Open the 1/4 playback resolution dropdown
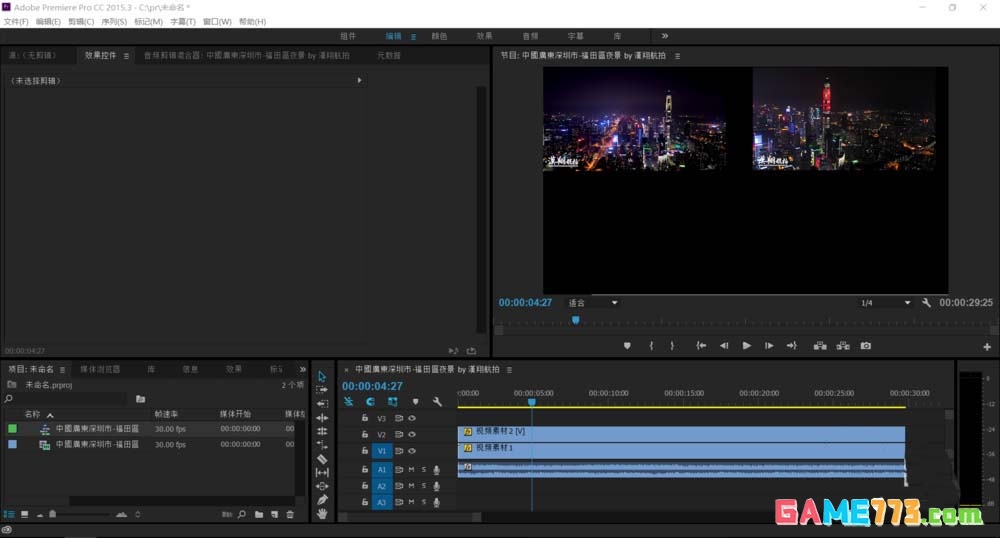 pyautogui.click(x=907, y=303)
